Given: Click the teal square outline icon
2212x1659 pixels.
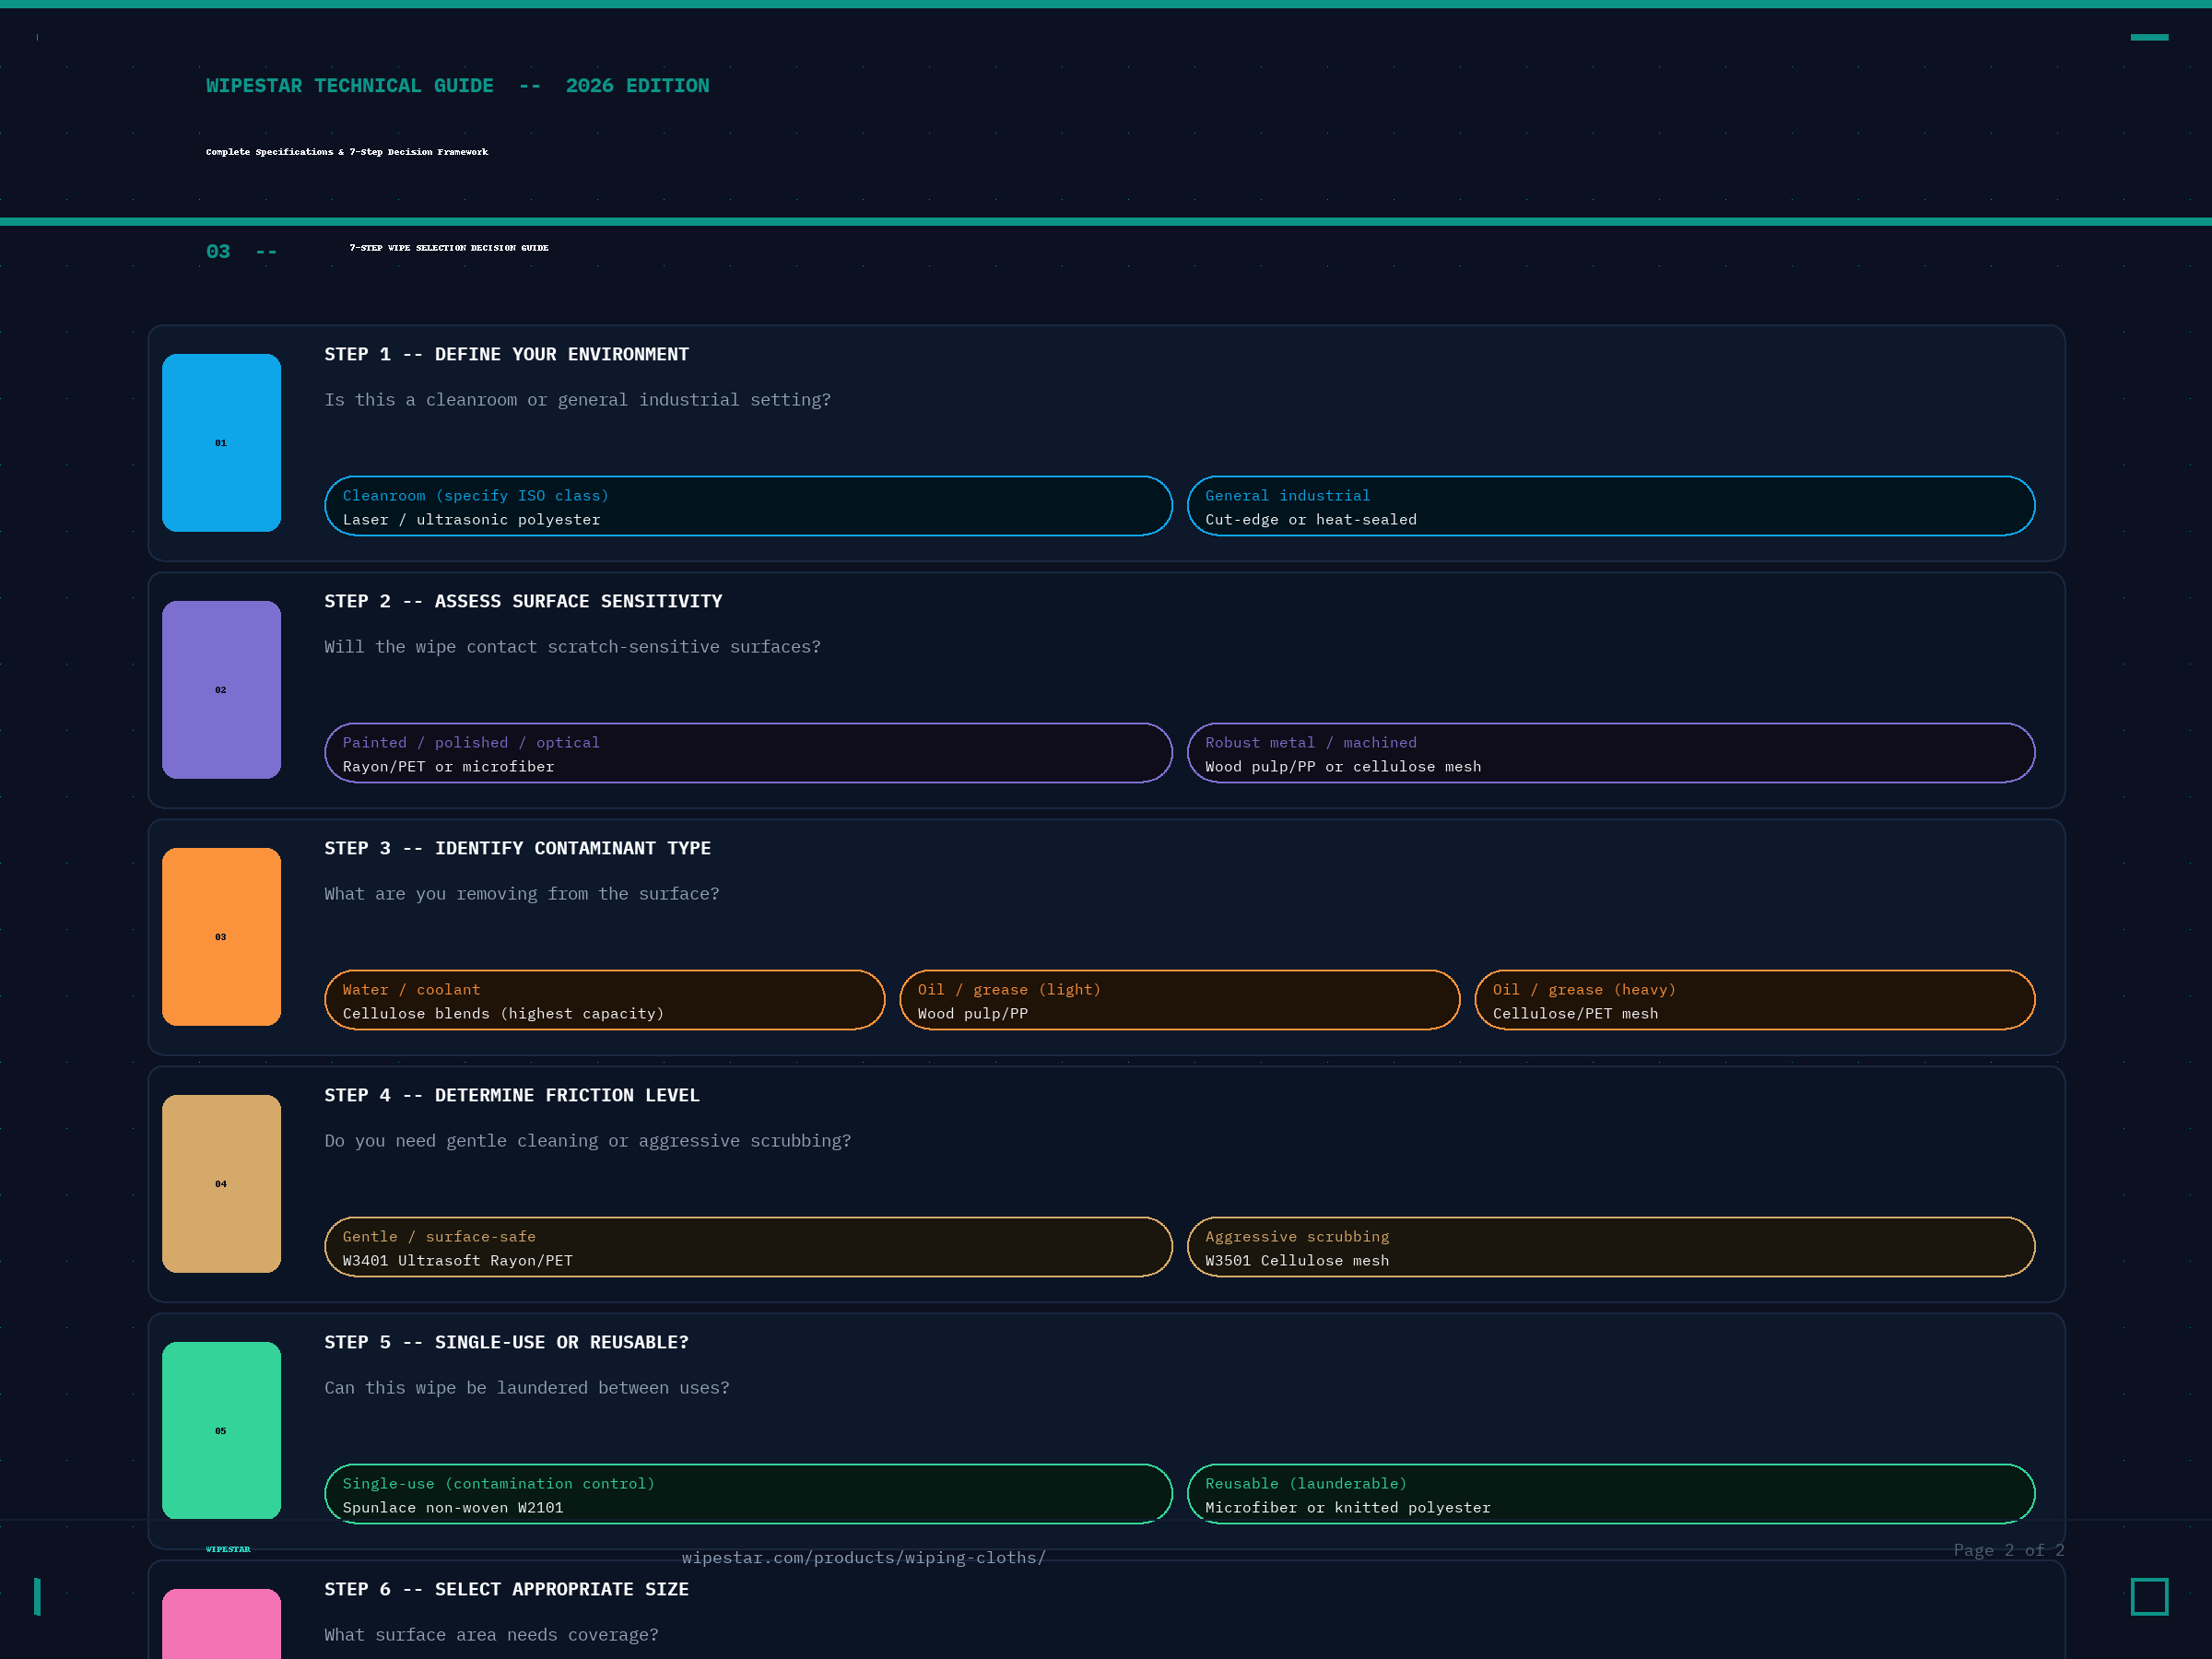Looking at the screenshot, I should [x=2148, y=1596].
